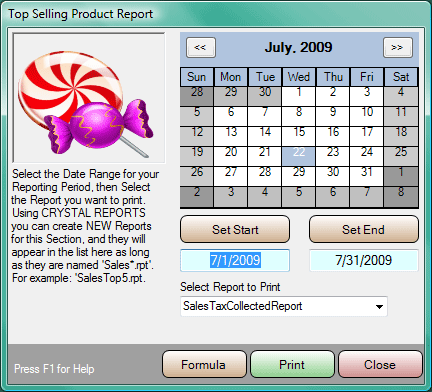
Task: Advance to next month with >> button
Action: pos(398,47)
